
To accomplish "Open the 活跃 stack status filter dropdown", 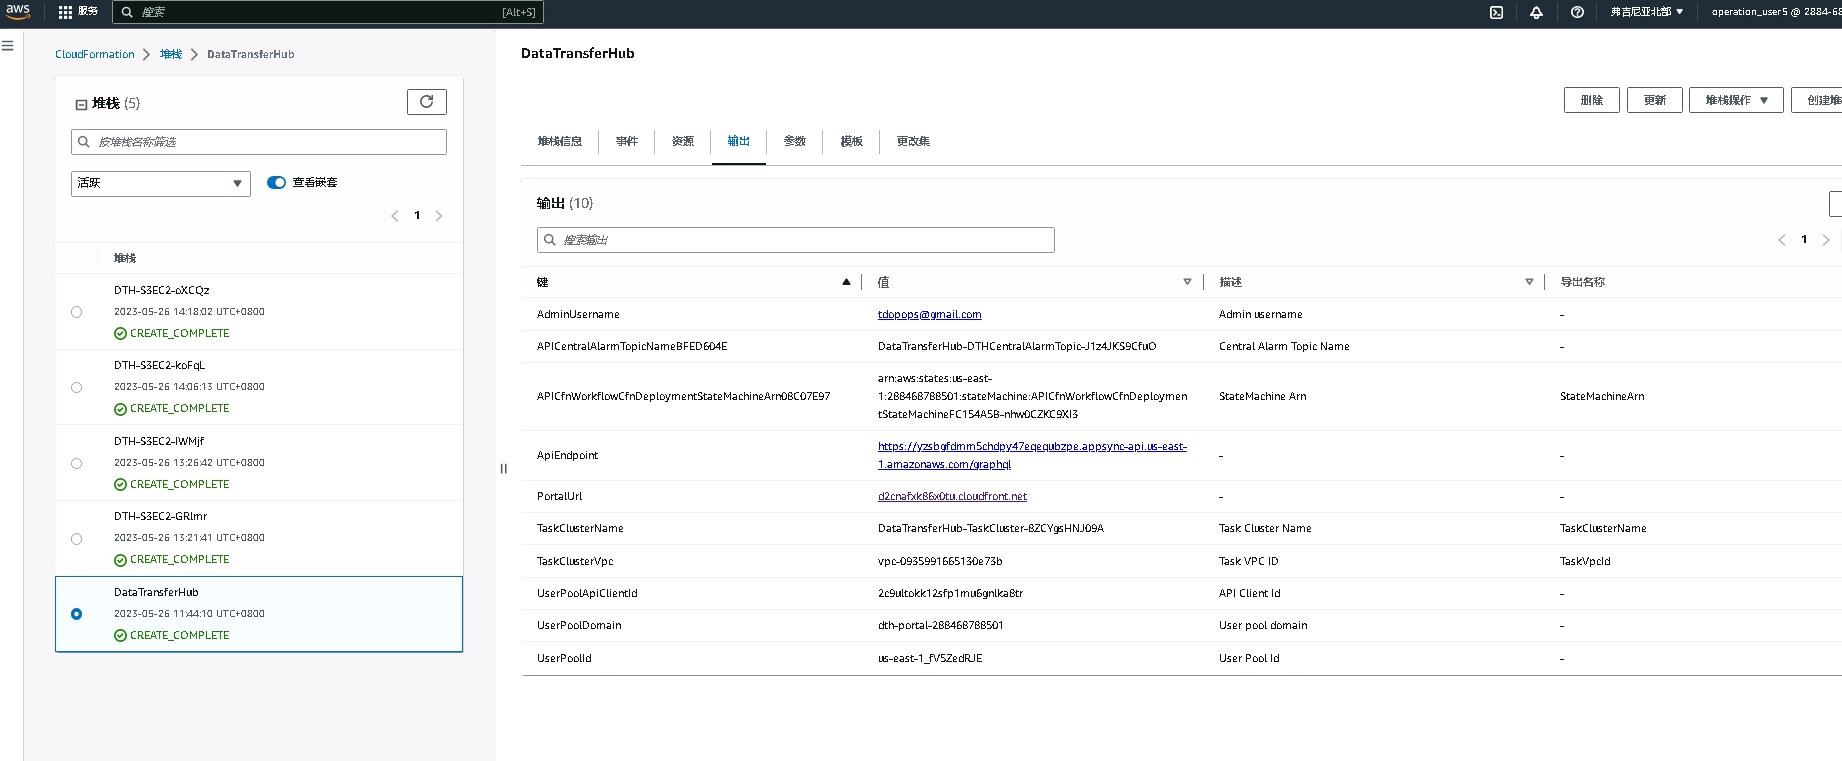I will pos(160,183).
